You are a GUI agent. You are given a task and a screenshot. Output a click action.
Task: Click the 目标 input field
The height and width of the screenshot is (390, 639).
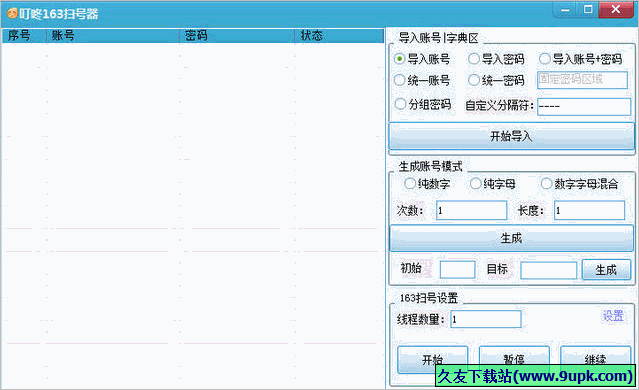[x=549, y=270]
